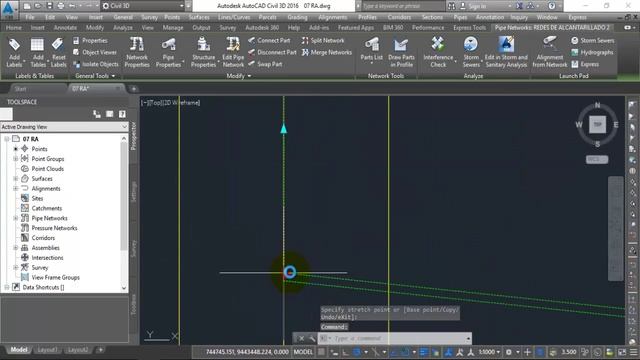The image size is (640, 360).
Task: Open the Corridors menu
Action: pyautogui.click(x=399, y=17)
